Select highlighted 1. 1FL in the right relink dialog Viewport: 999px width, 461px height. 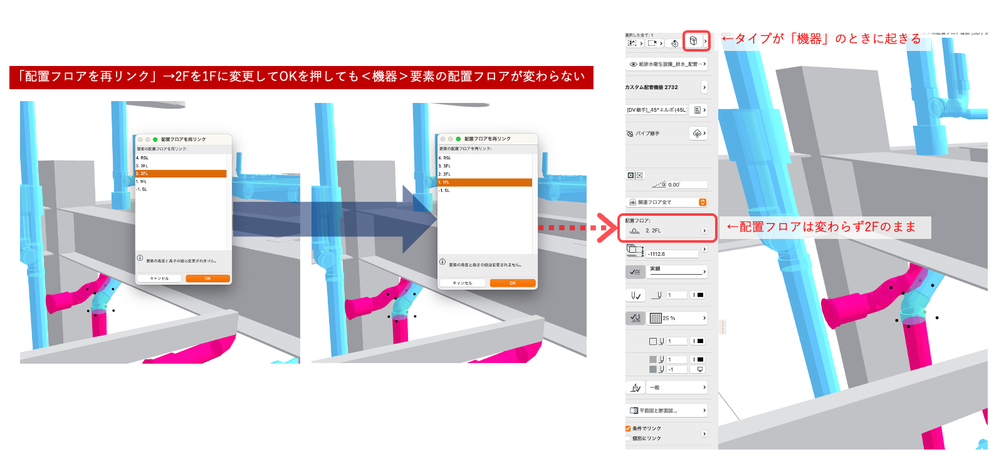coord(485,182)
